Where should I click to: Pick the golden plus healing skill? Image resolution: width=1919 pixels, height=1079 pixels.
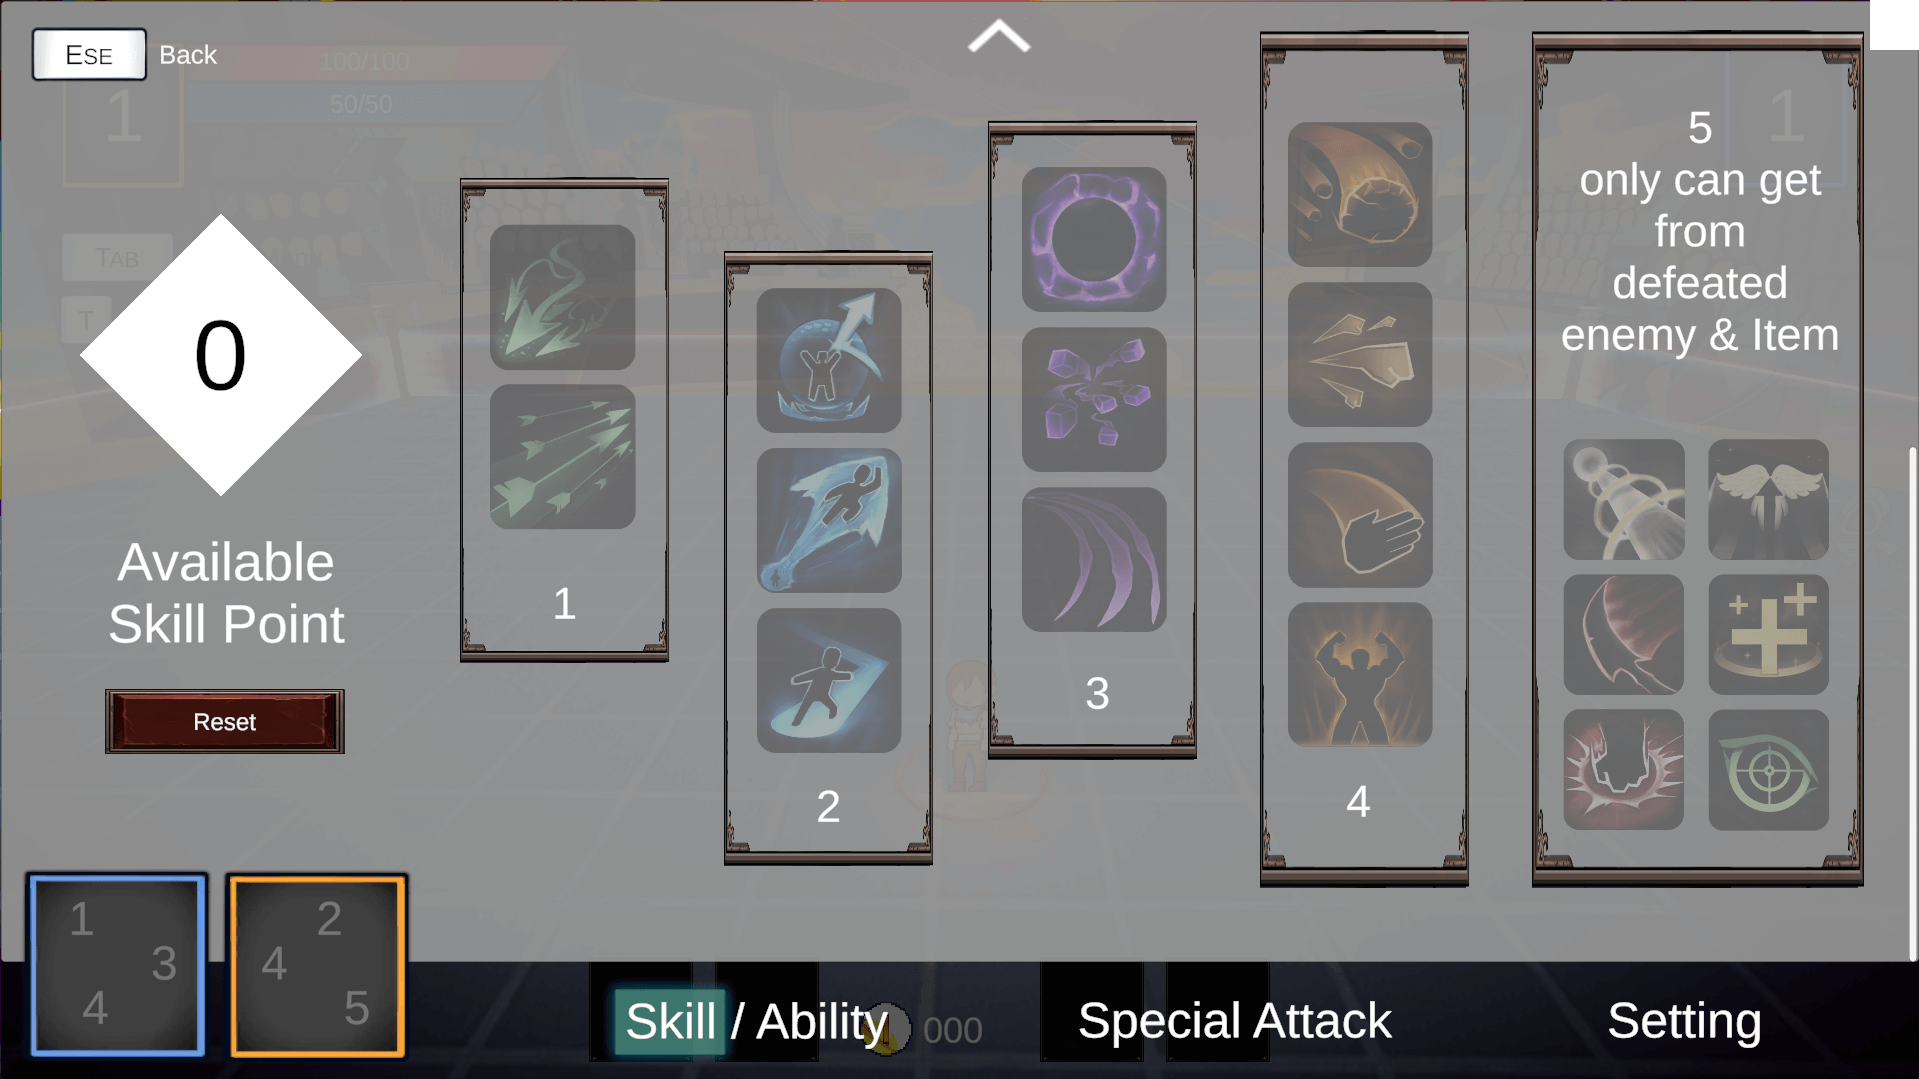click(1768, 635)
